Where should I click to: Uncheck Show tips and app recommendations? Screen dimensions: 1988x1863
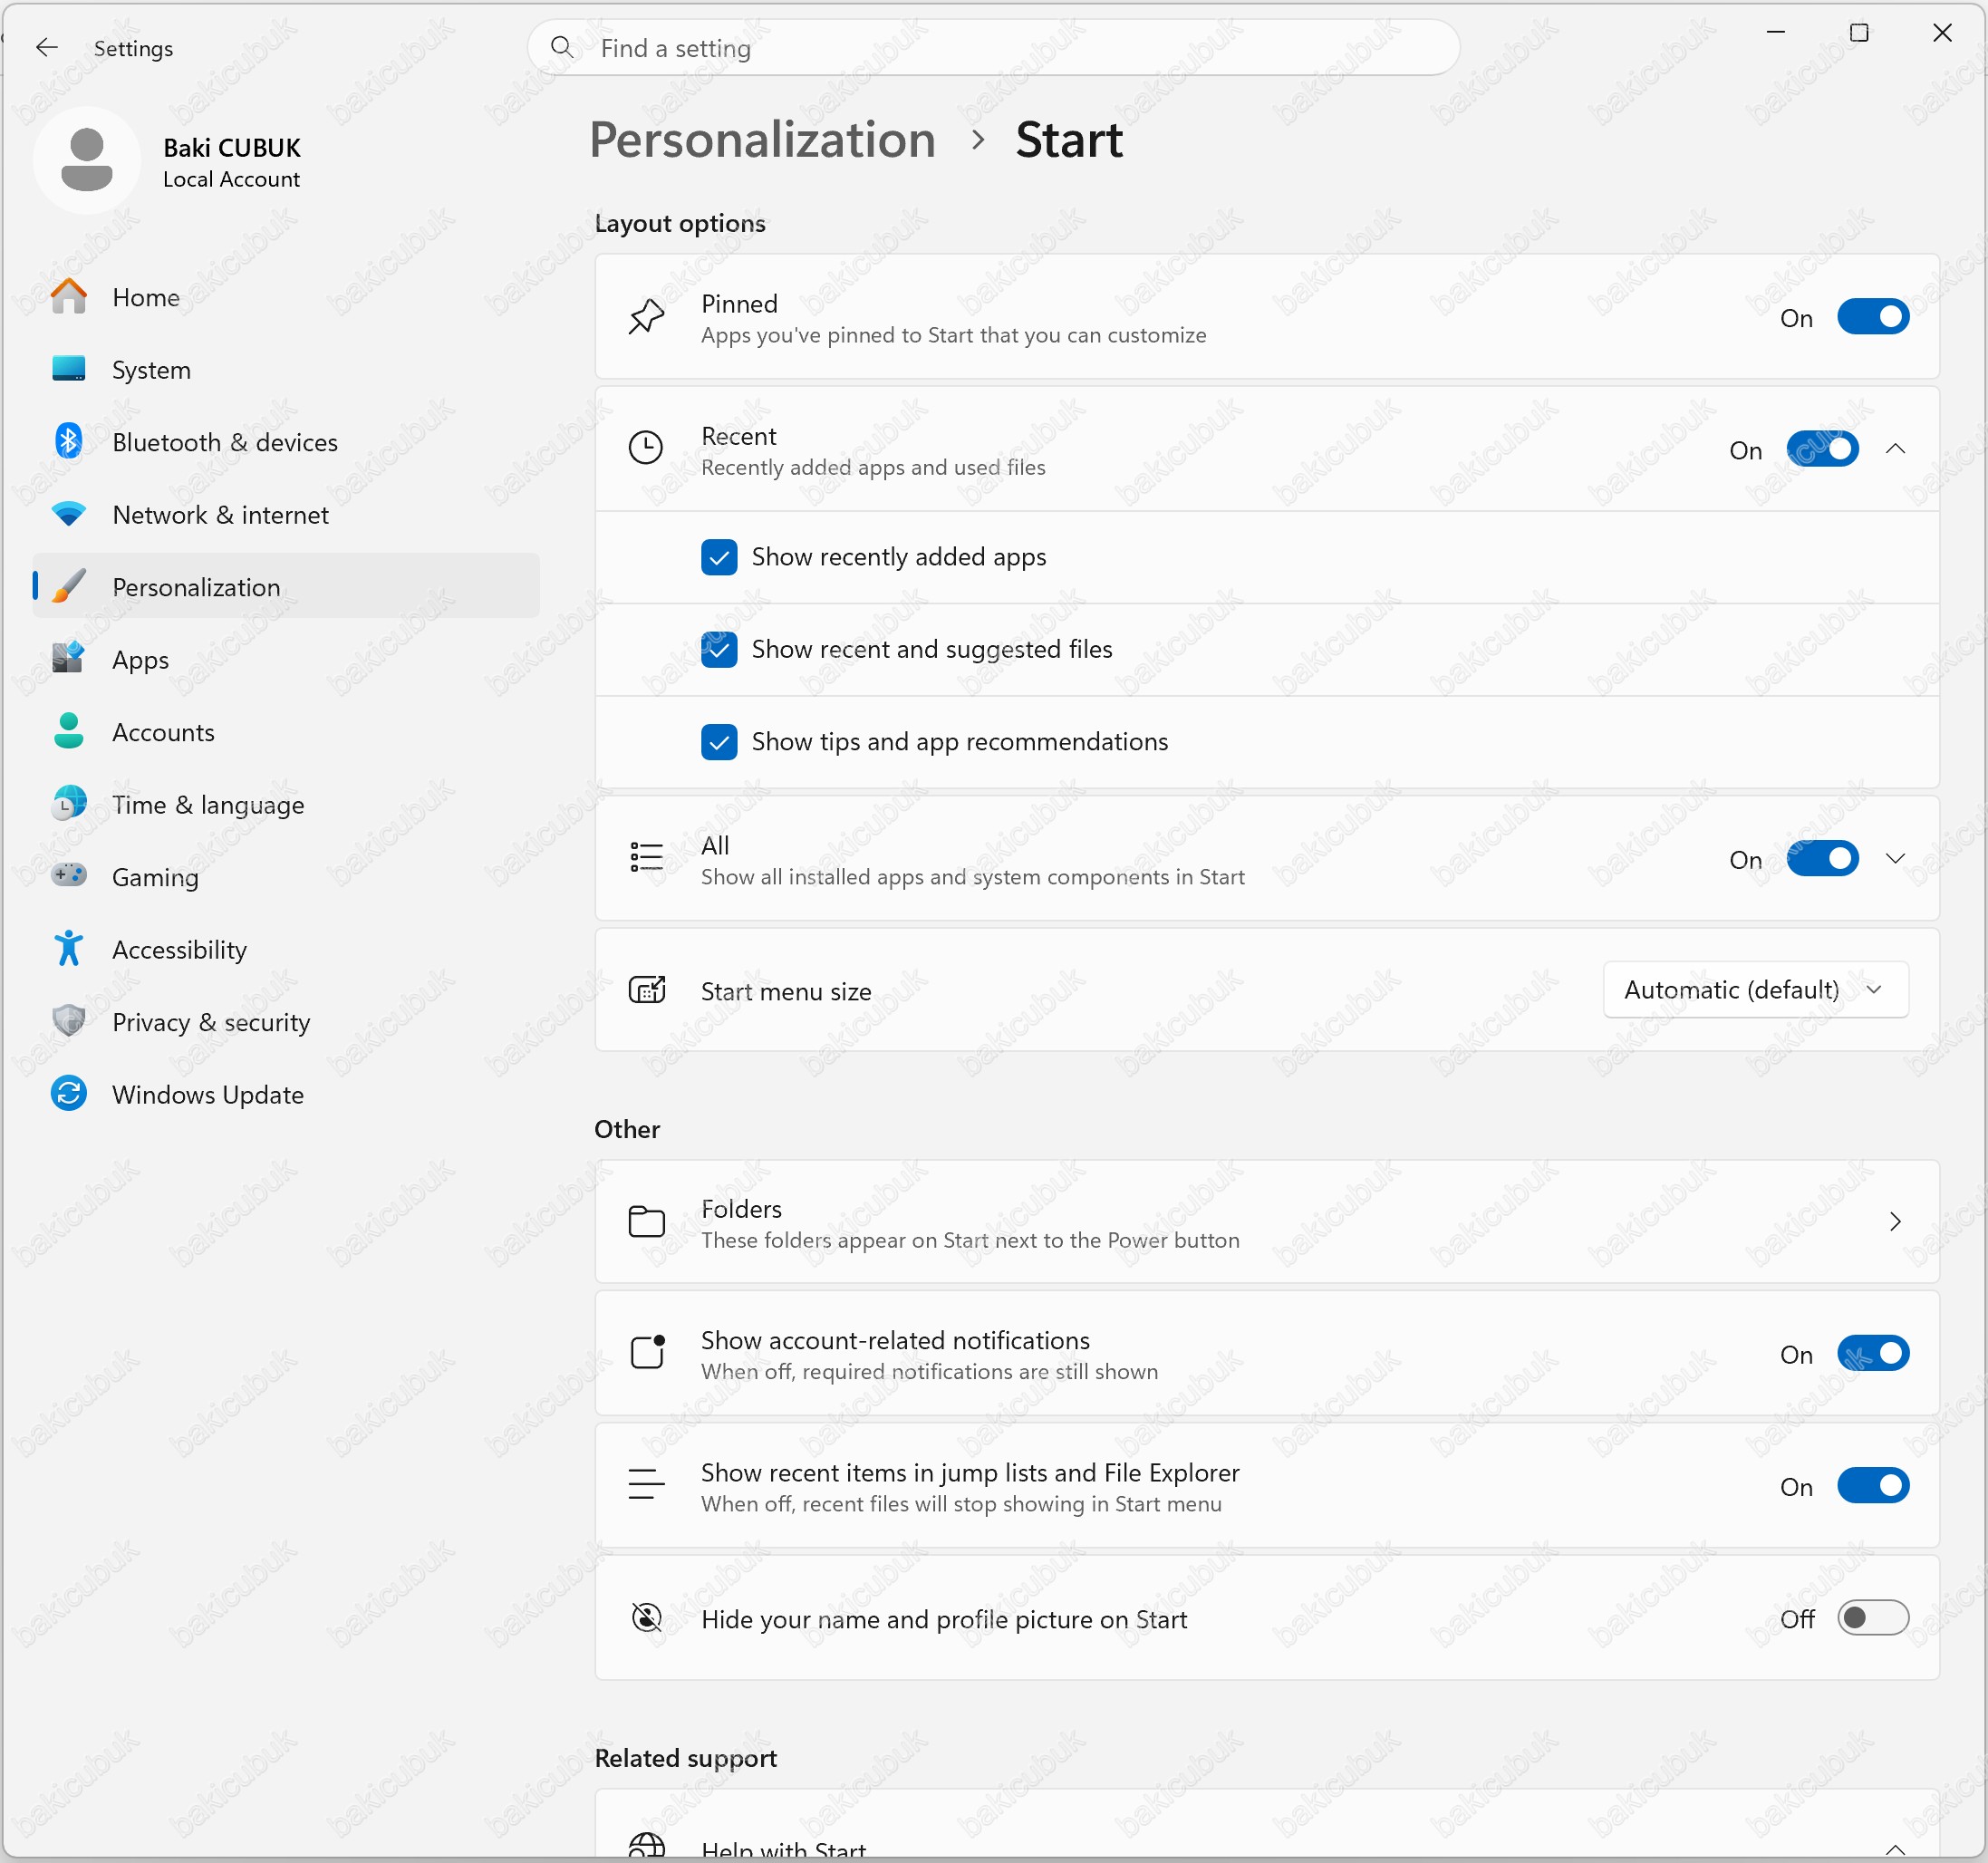(x=719, y=742)
